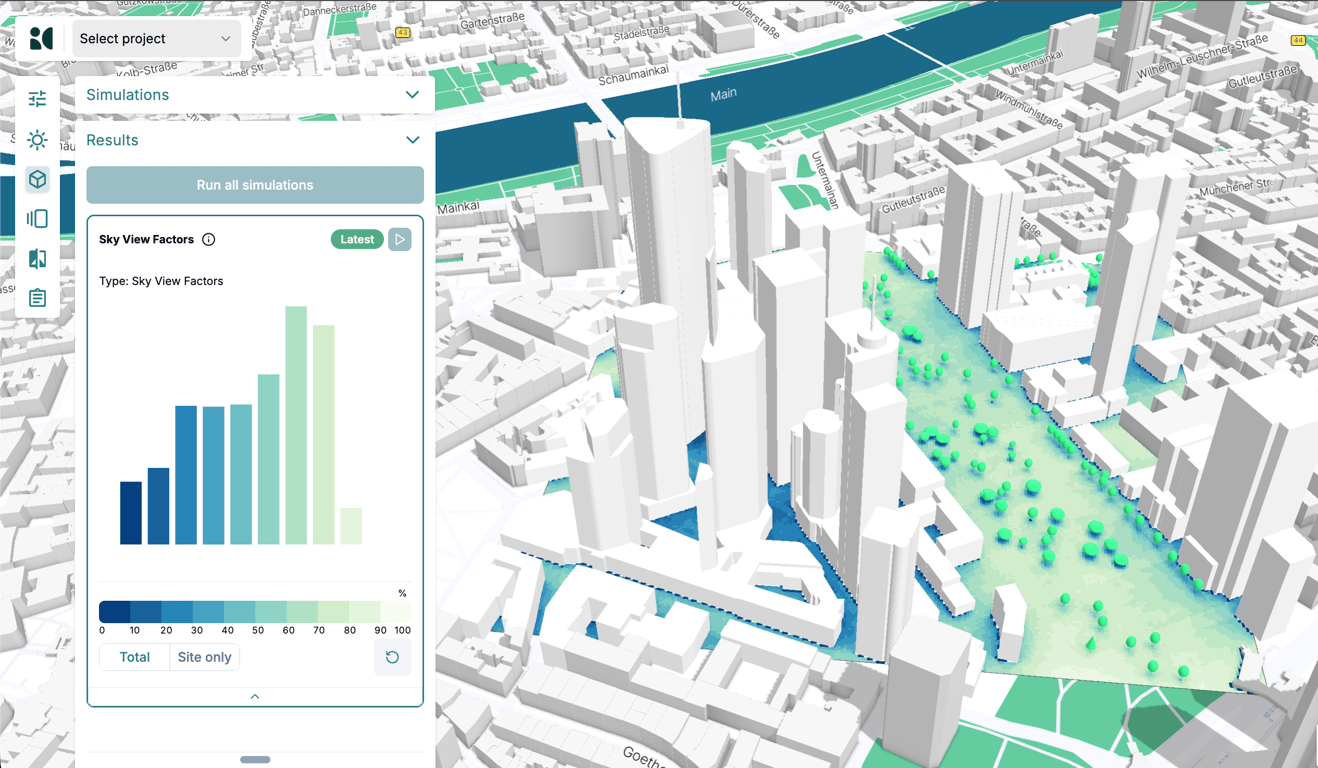
Task: Select the 40–50% legend color swatch
Action: tap(240, 612)
